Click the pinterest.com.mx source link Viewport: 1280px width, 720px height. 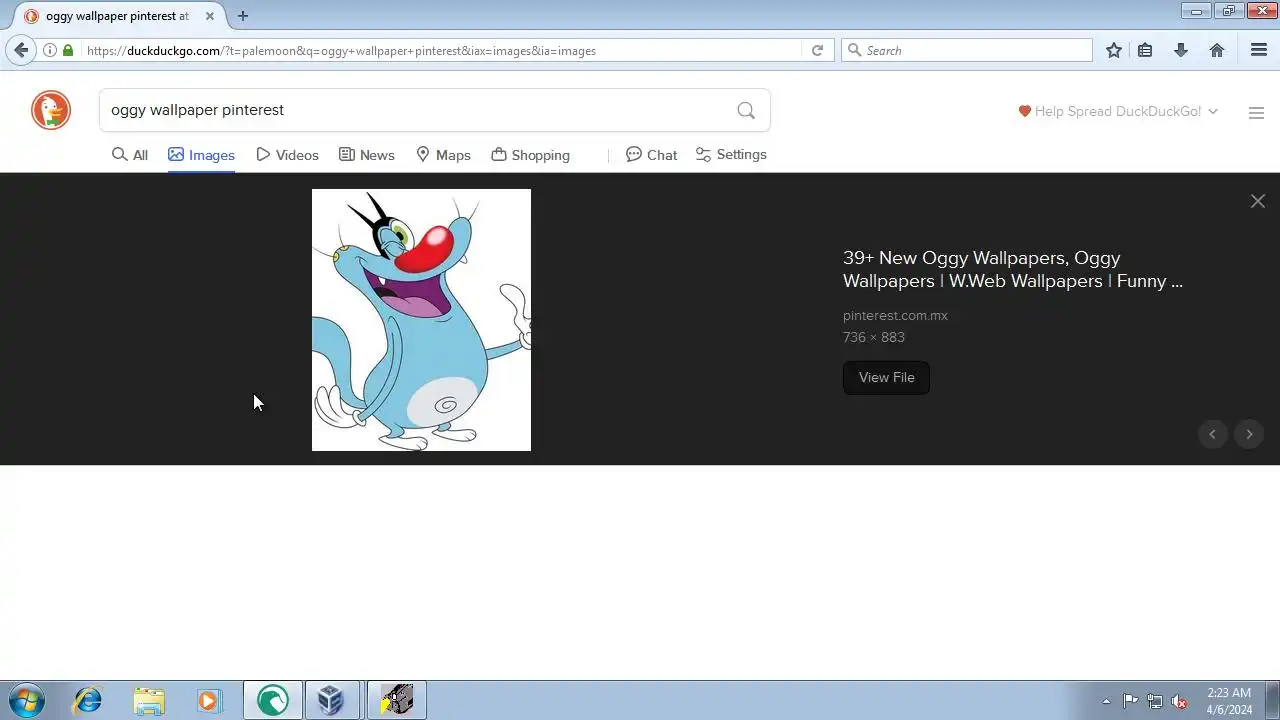pyautogui.click(x=895, y=315)
